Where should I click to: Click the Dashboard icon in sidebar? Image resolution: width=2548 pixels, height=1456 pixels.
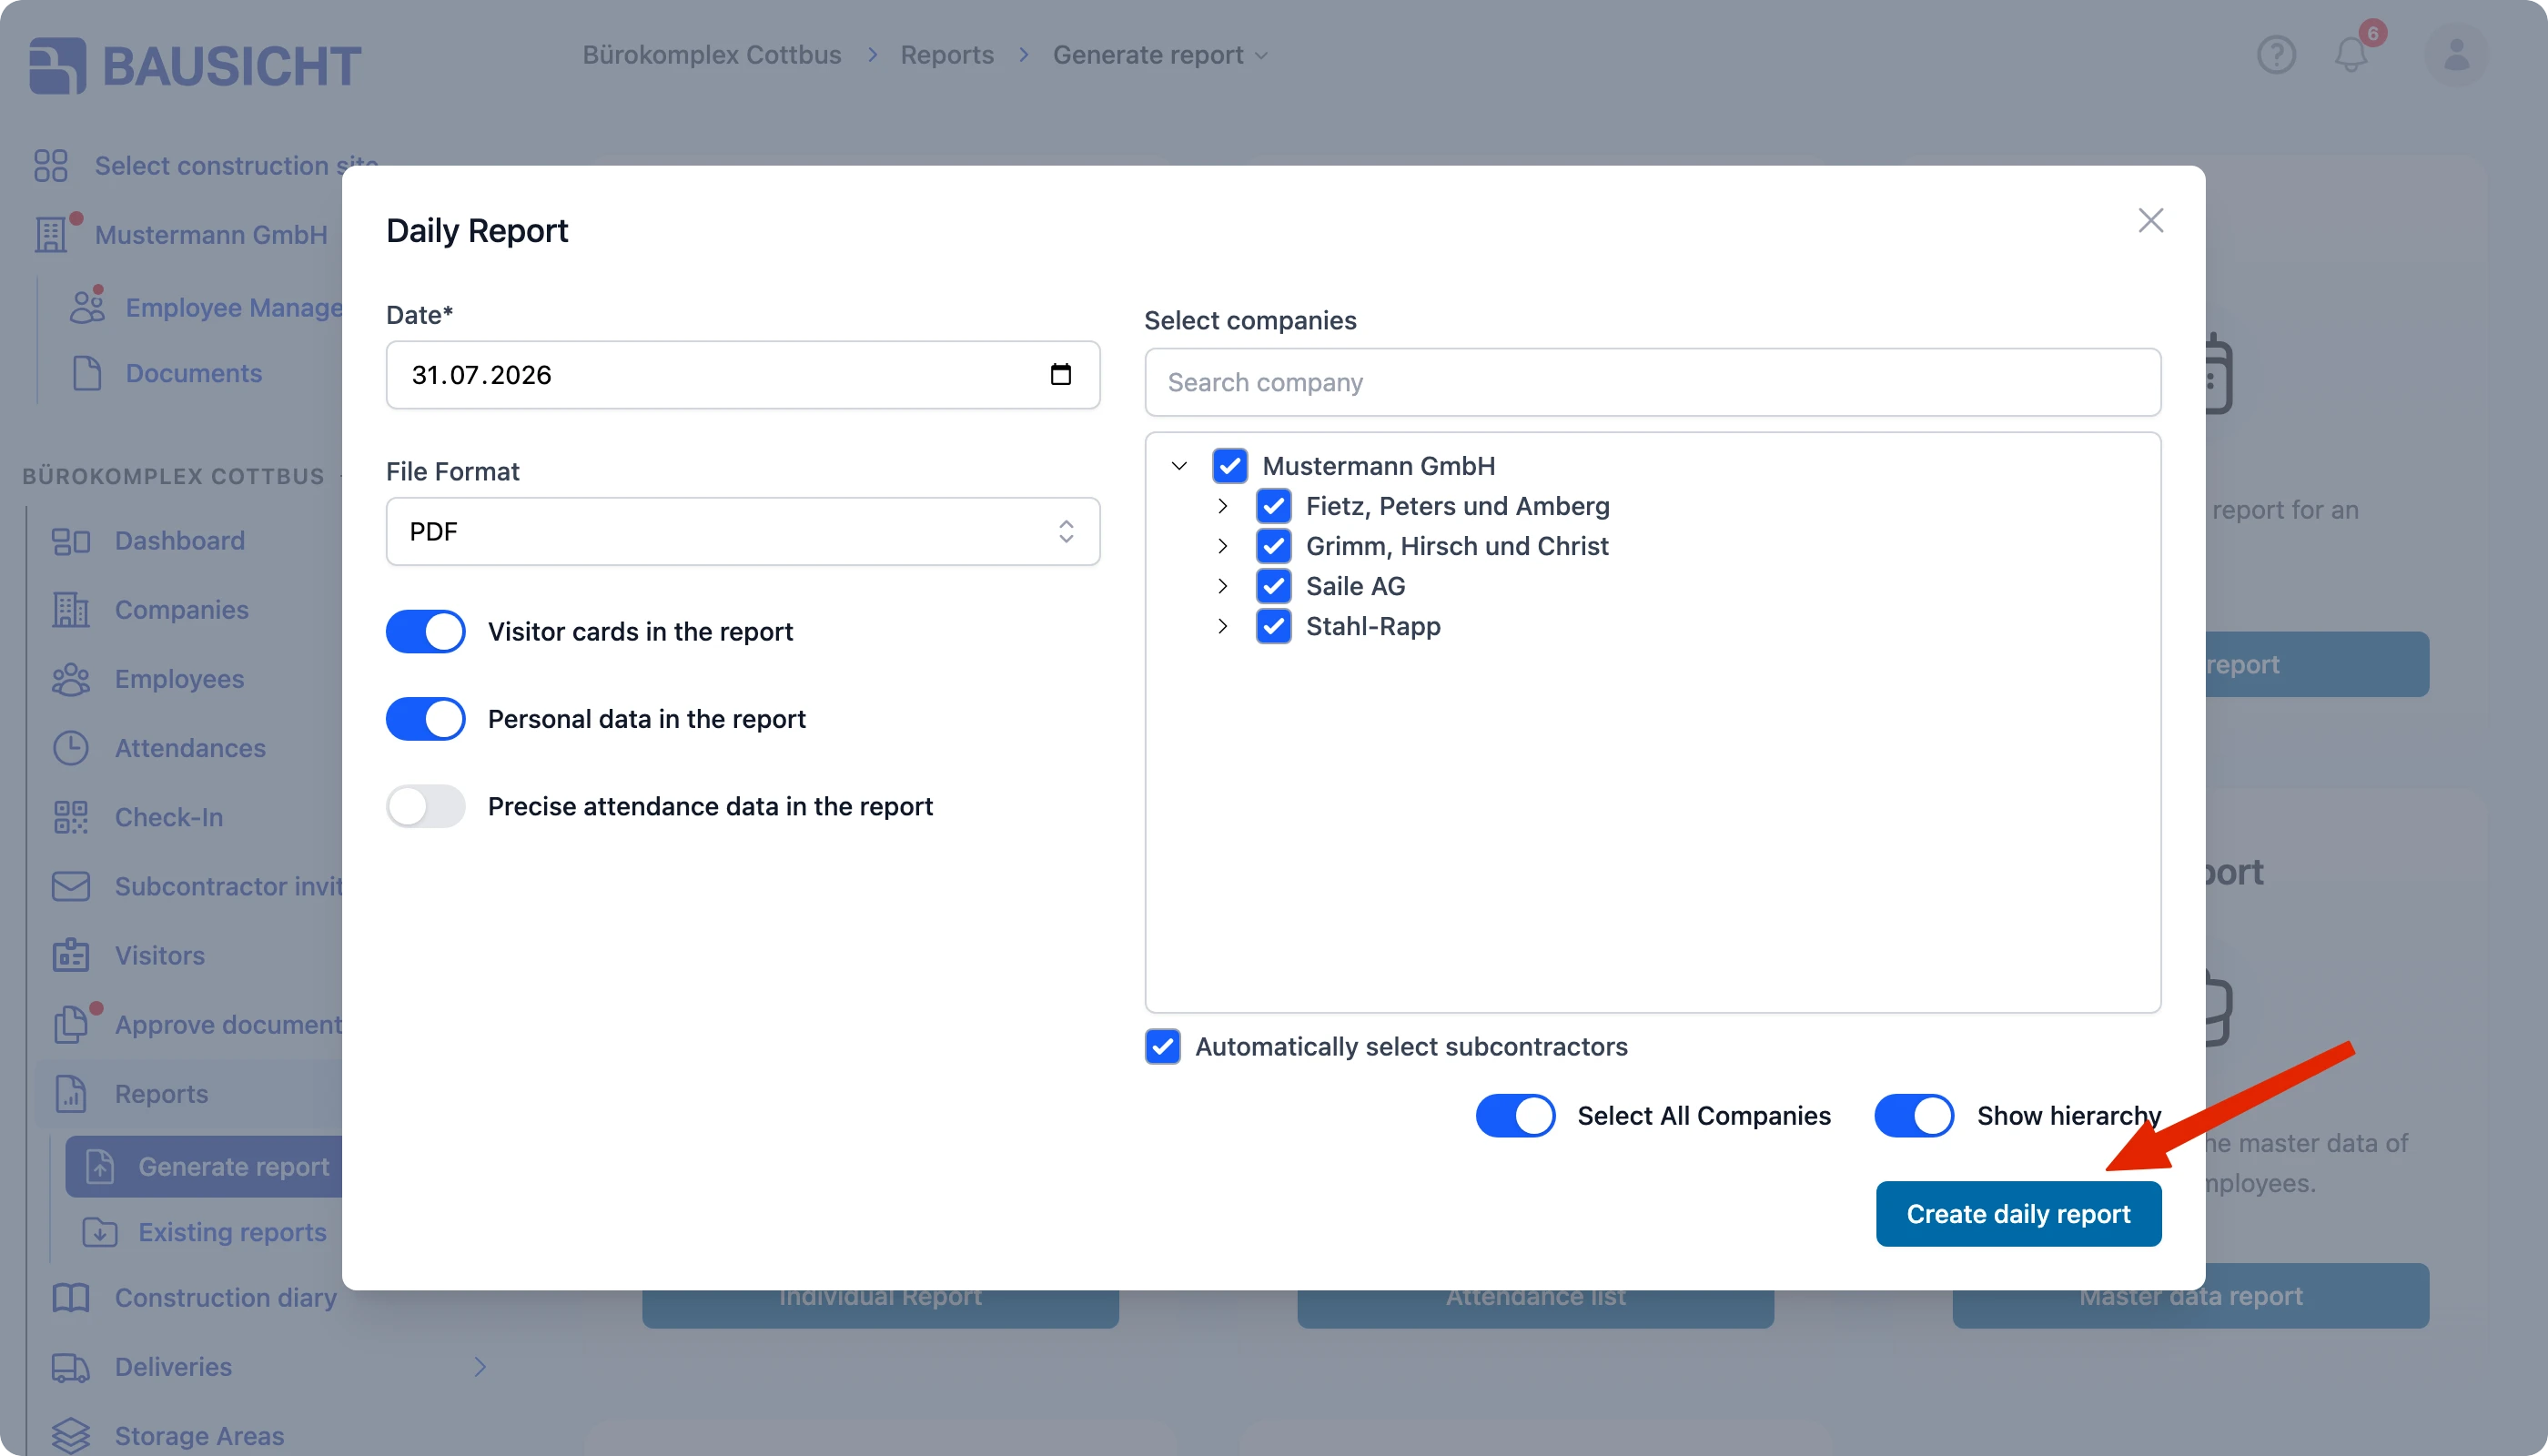pyautogui.click(x=71, y=541)
